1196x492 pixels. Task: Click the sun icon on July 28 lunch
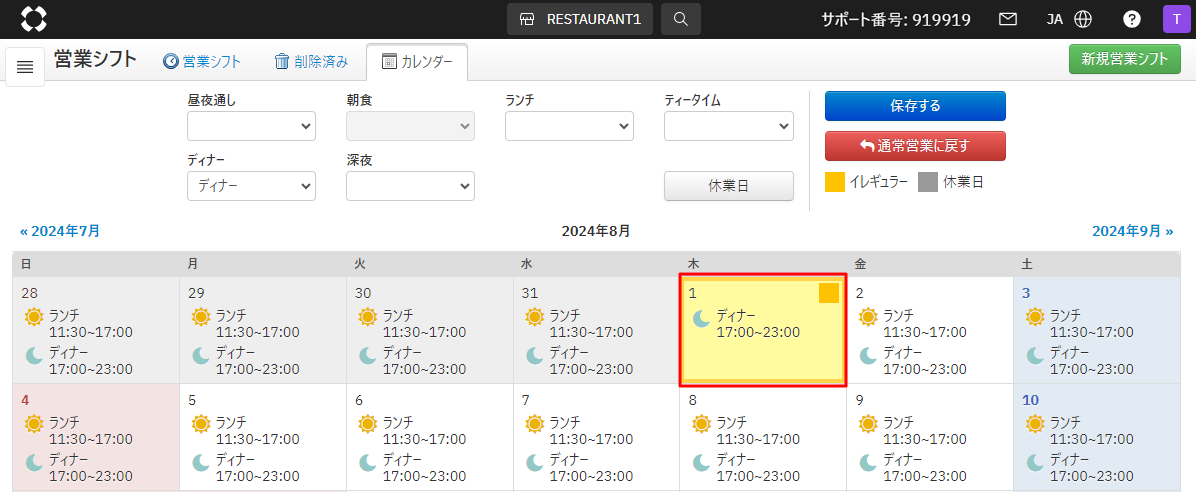(x=34, y=316)
